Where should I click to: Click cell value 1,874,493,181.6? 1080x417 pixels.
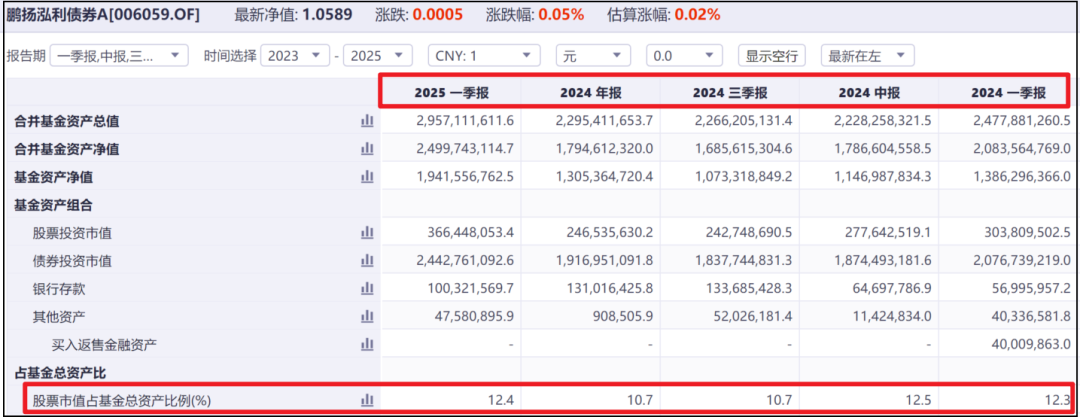coord(882,261)
